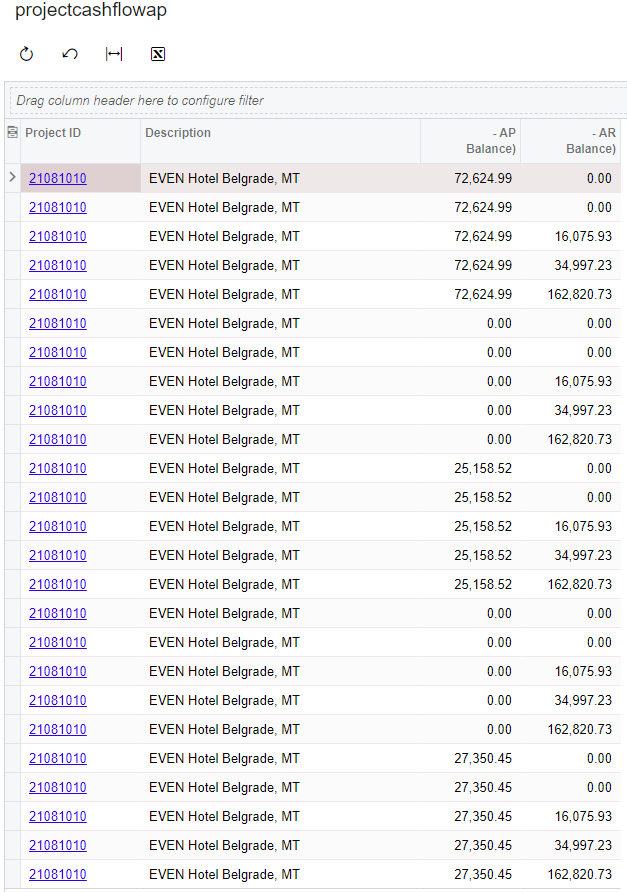Open project link in row with 27,350.45 and 162,820.73
This screenshot has width=627, height=892.
pos(58,875)
